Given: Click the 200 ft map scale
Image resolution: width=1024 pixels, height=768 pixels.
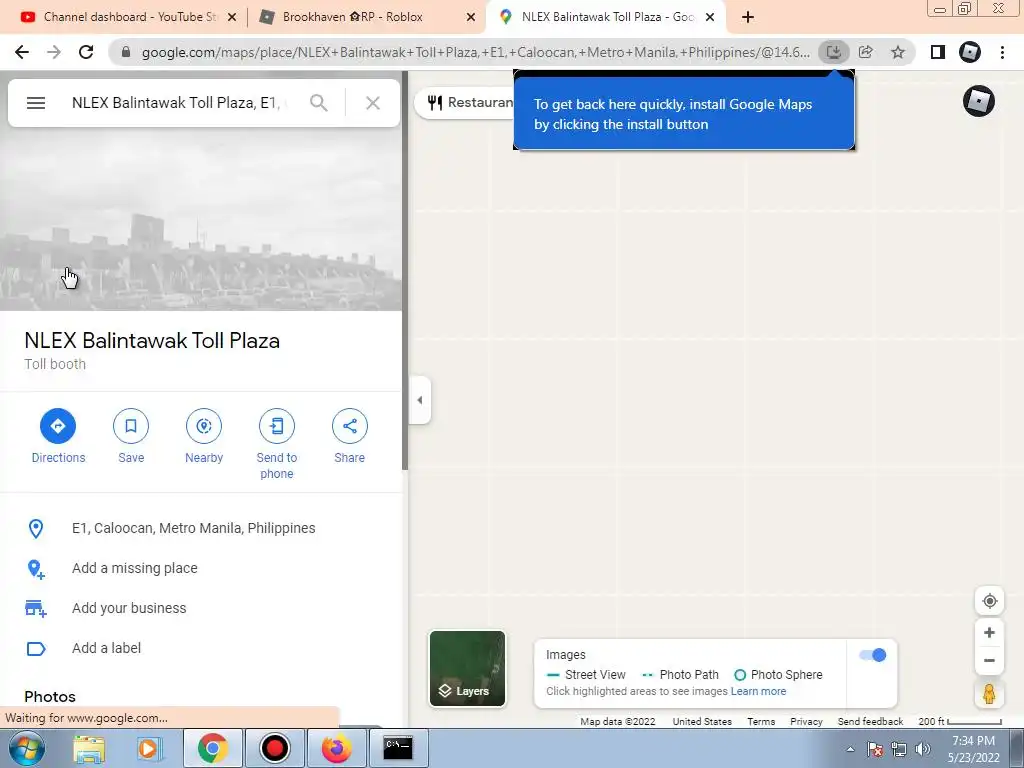Looking at the screenshot, I should tap(960, 722).
